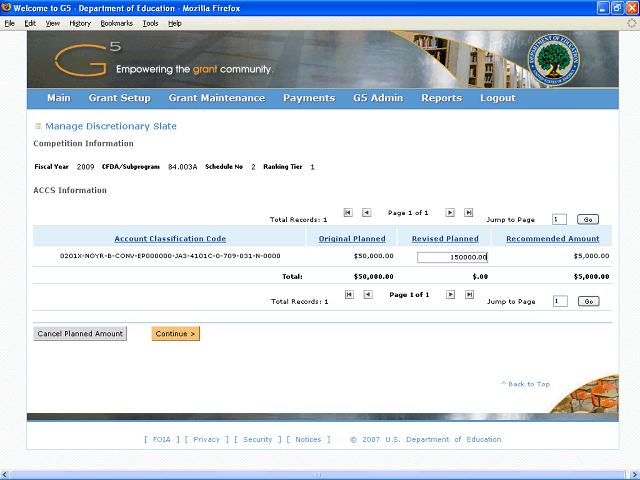Sort by Account Classification Code column

coord(170,239)
